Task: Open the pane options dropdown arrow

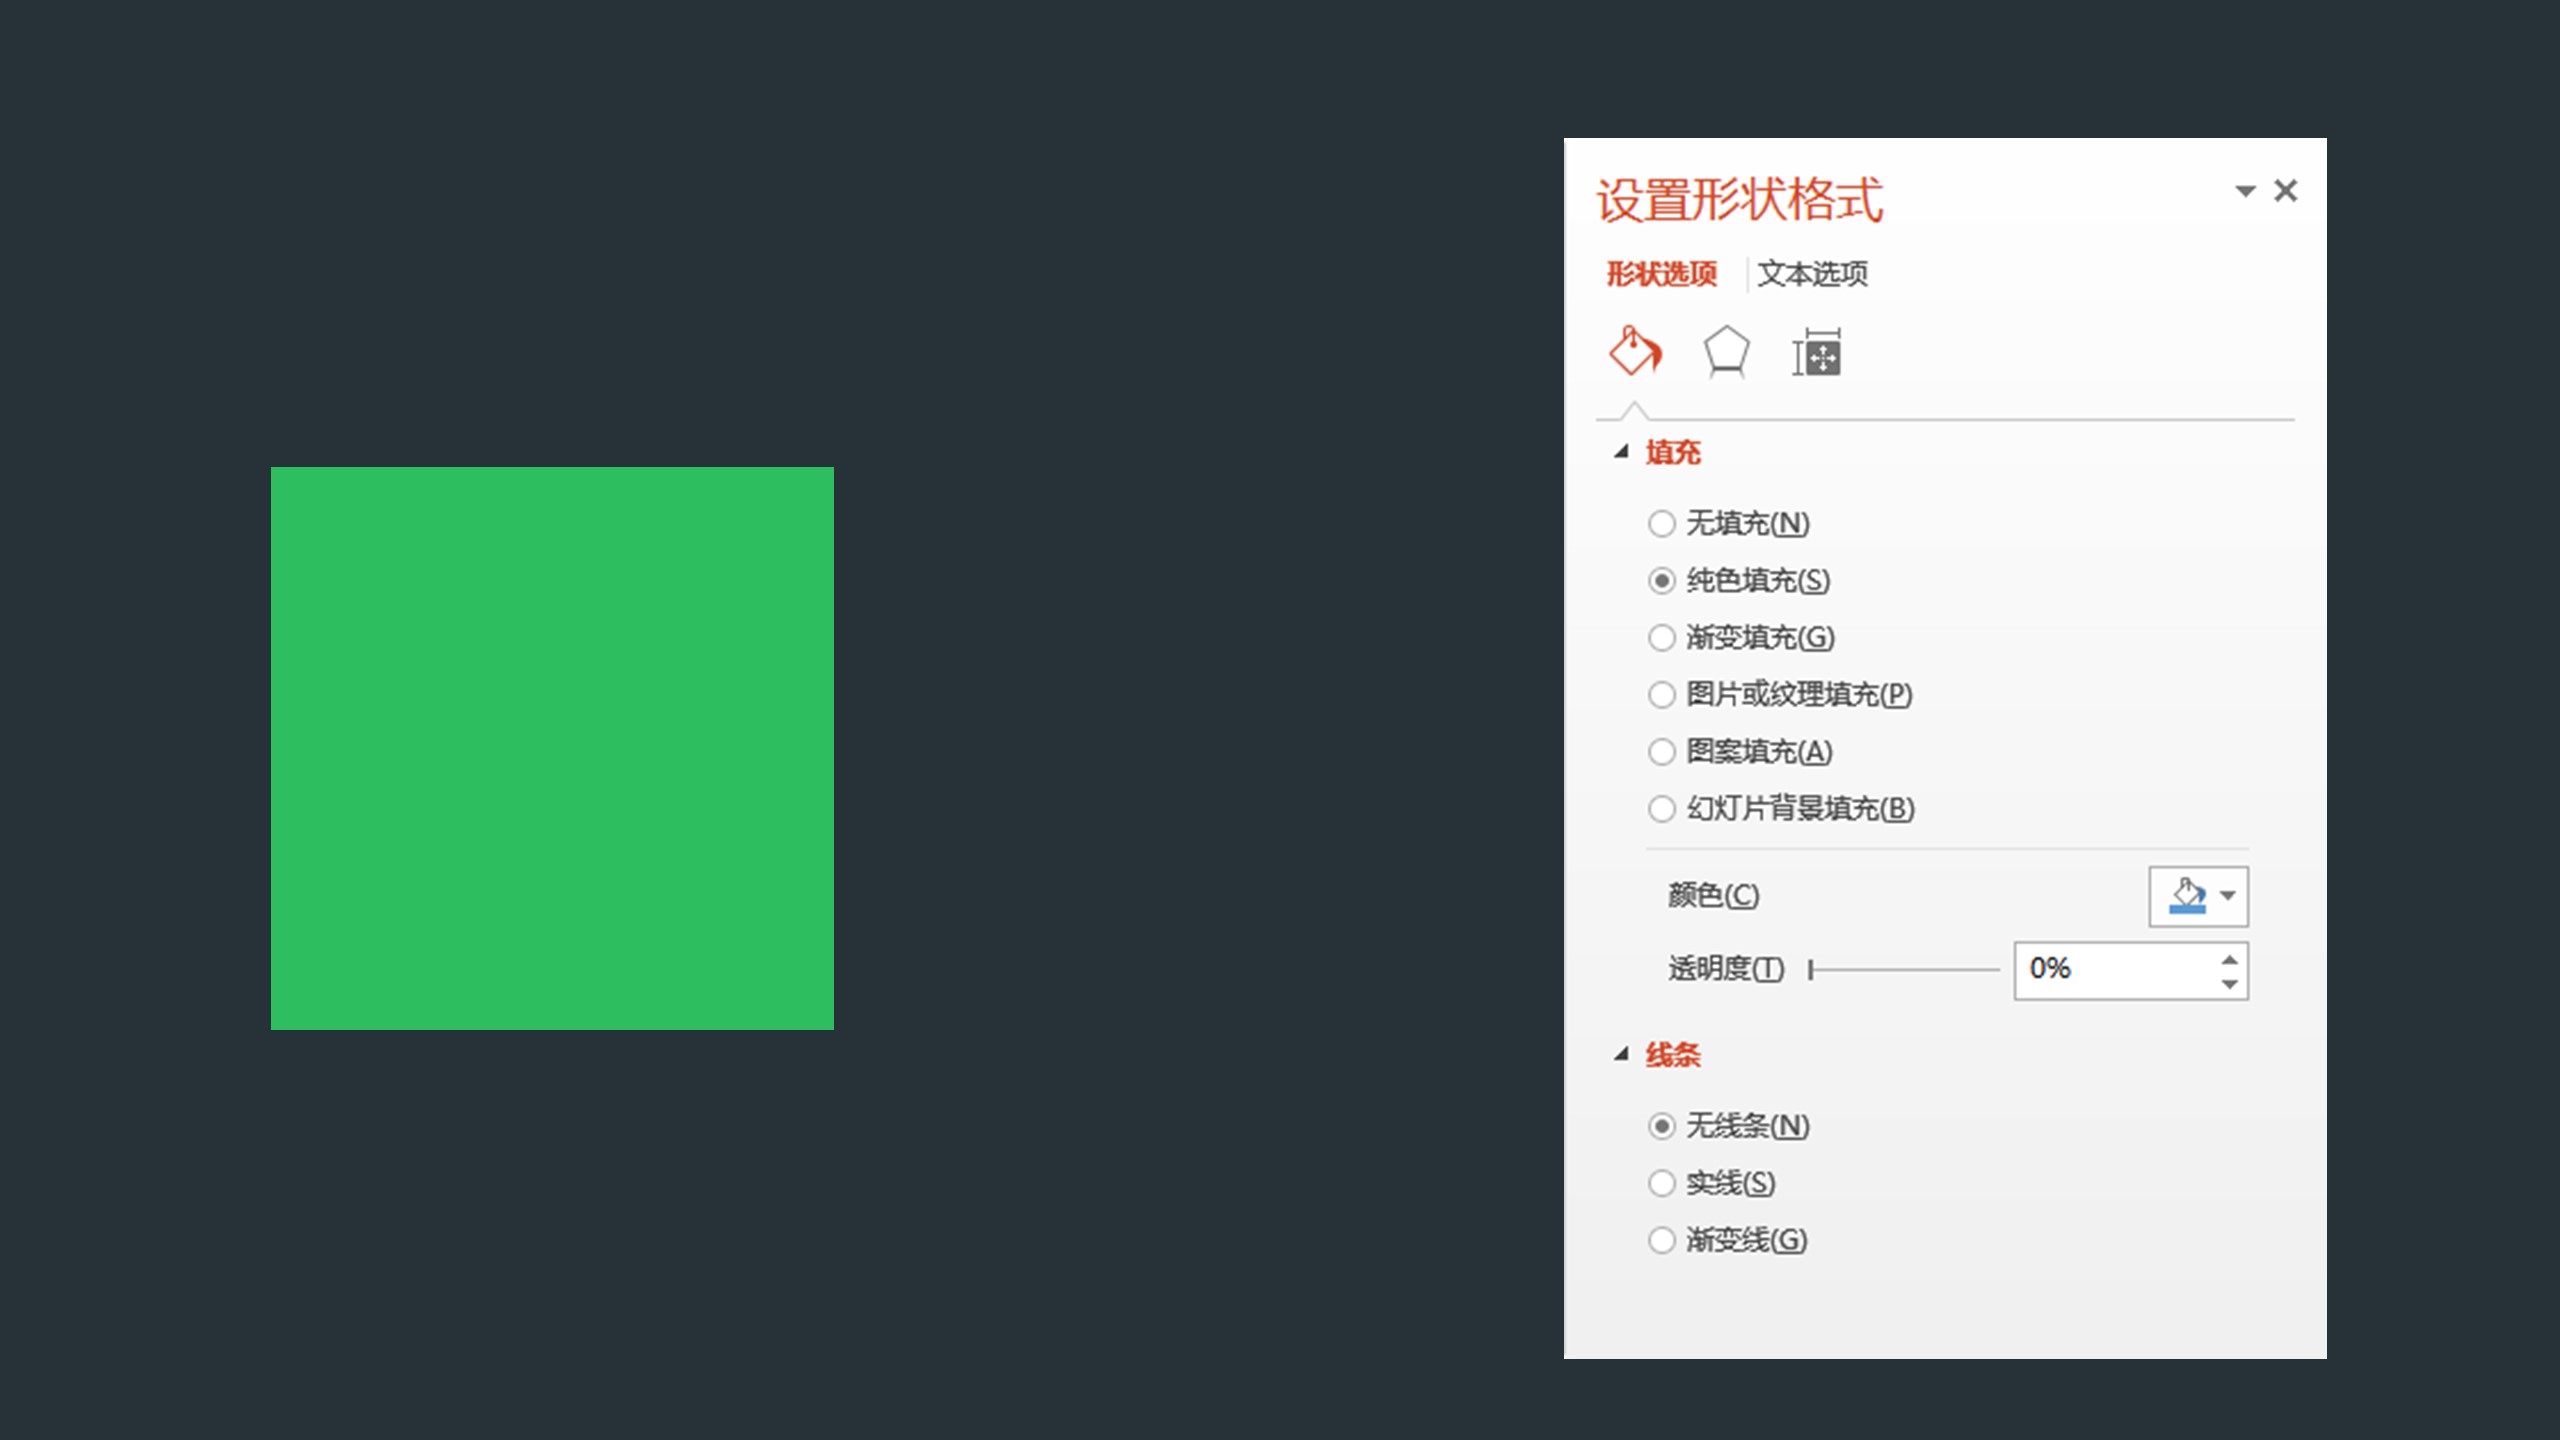Action: point(2245,191)
